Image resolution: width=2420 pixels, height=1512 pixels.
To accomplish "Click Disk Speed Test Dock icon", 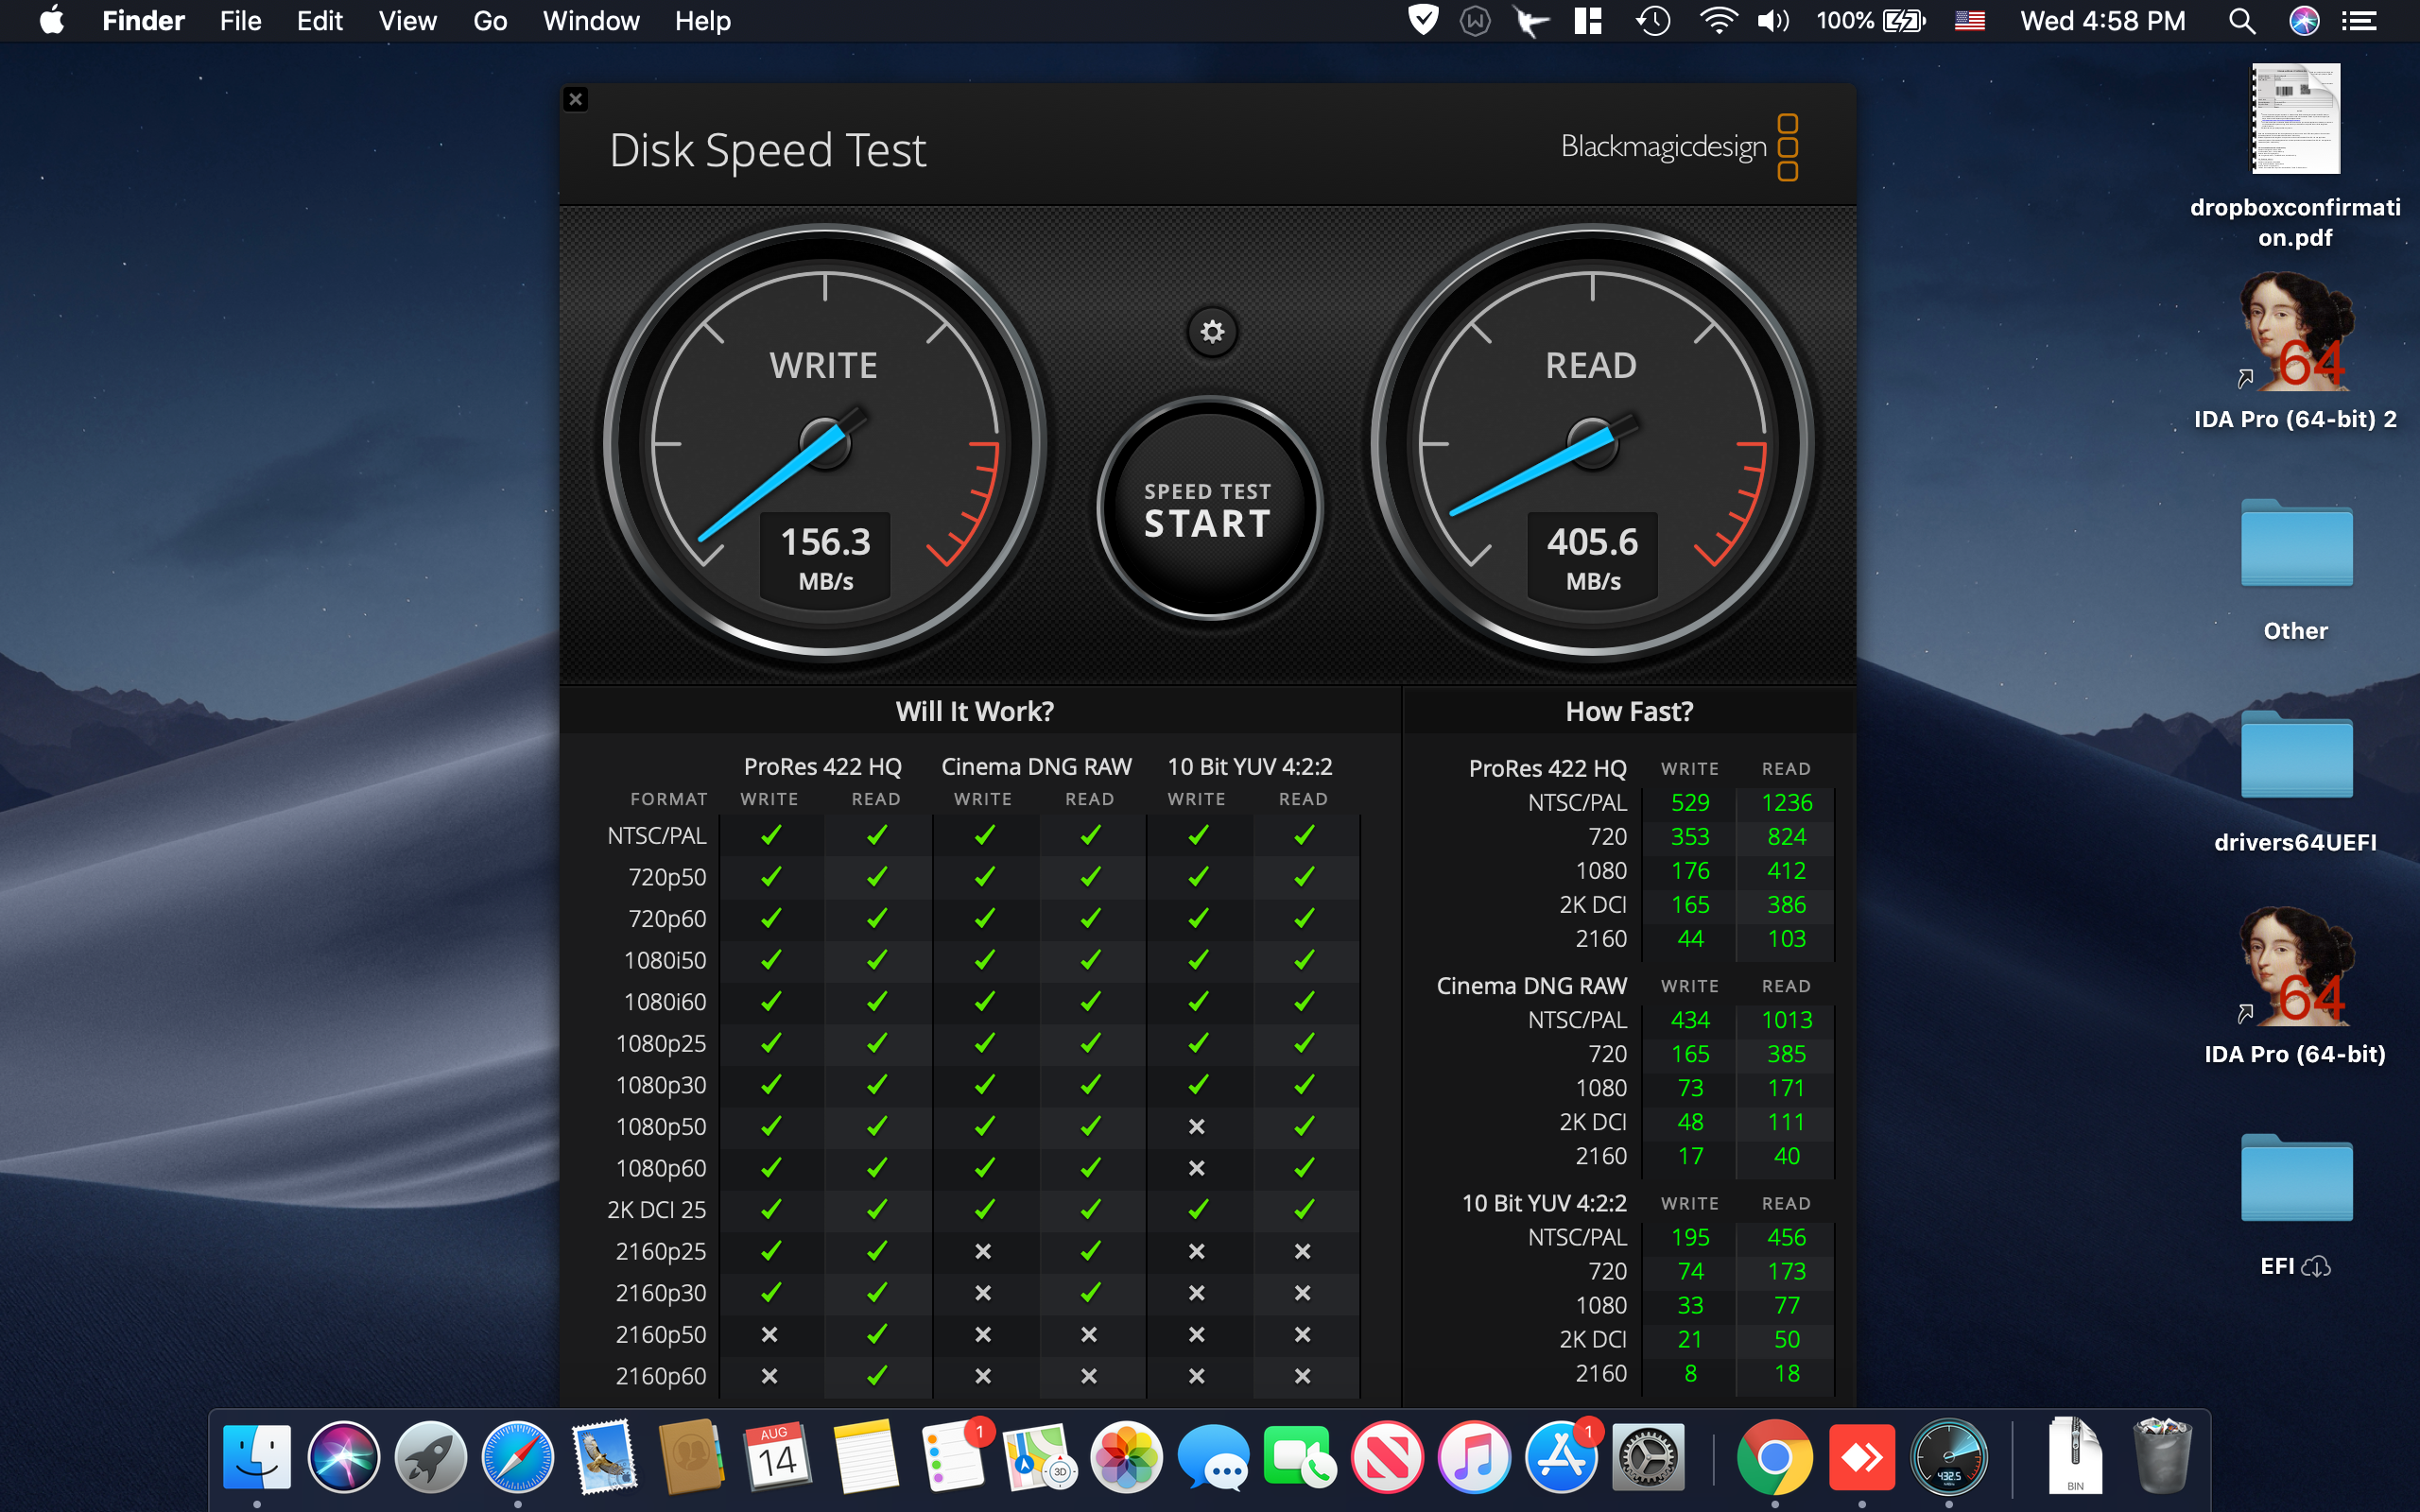I will tap(1948, 1457).
